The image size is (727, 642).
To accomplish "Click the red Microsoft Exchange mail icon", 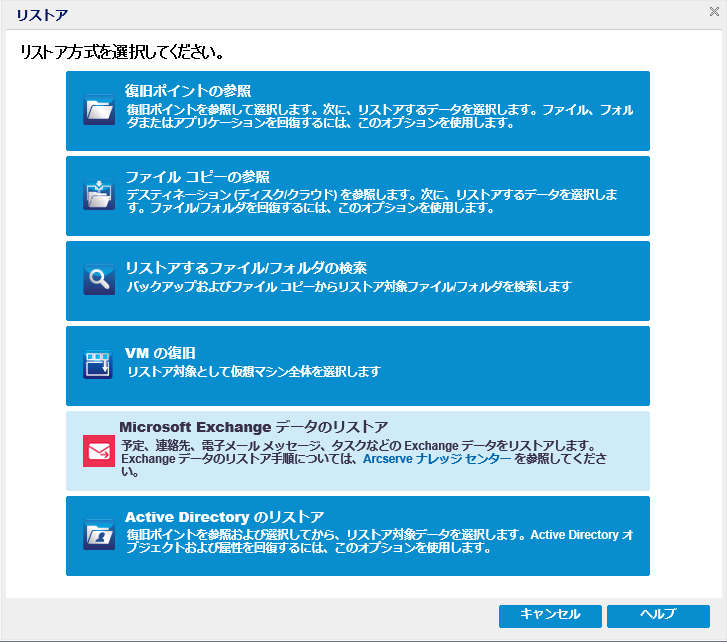I will 99,451.
